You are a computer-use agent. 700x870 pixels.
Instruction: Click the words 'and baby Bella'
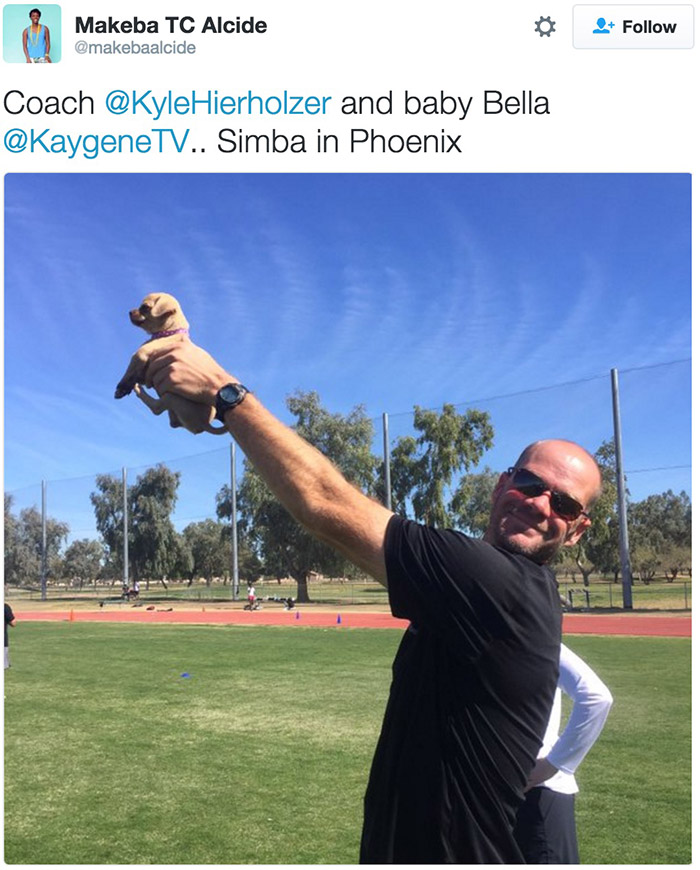point(445,103)
